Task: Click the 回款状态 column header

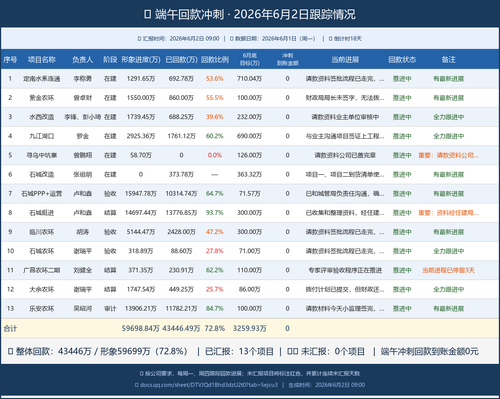Action: 402,60
